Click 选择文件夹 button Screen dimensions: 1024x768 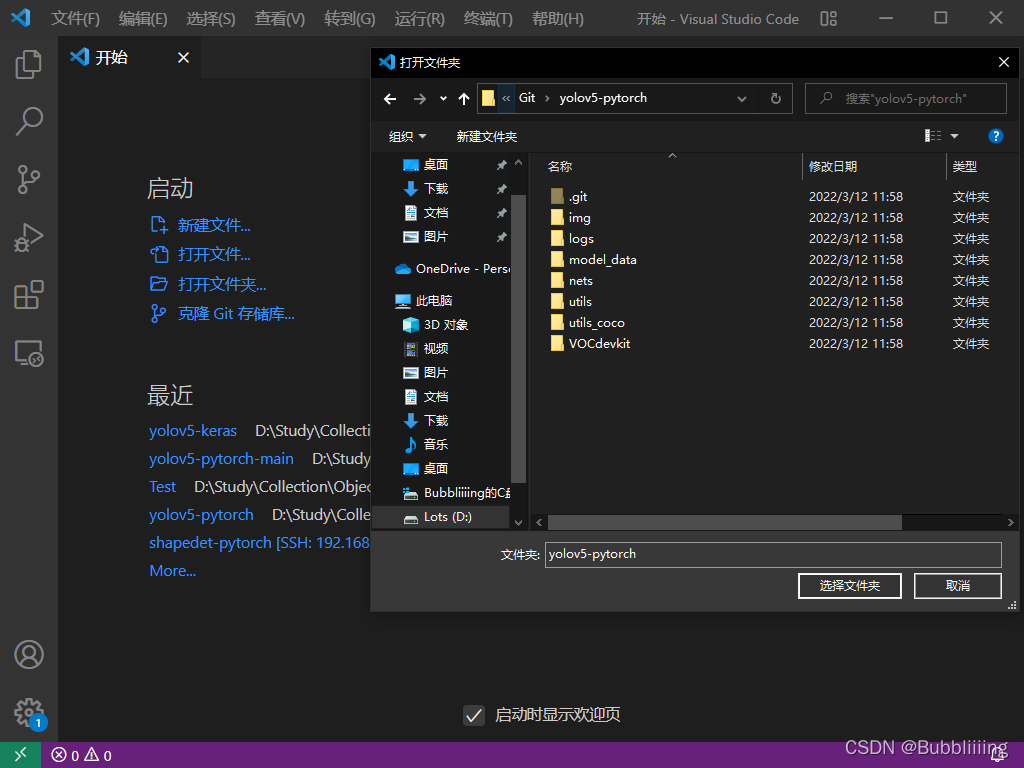[x=850, y=586]
